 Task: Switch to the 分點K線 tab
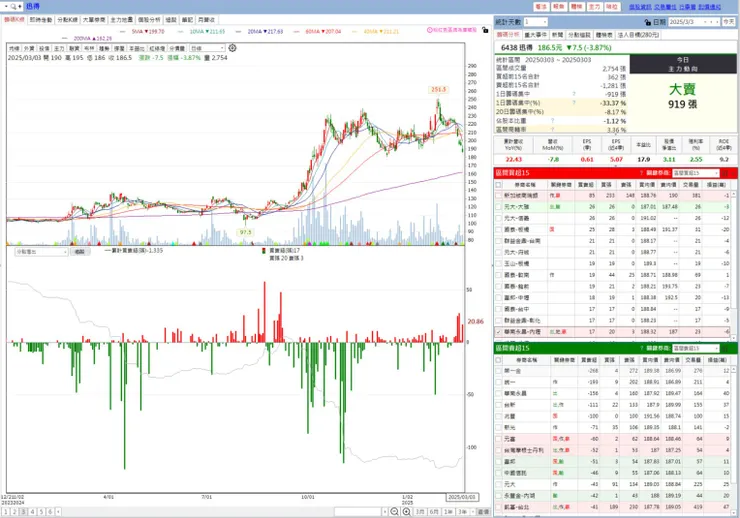[x=67, y=20]
